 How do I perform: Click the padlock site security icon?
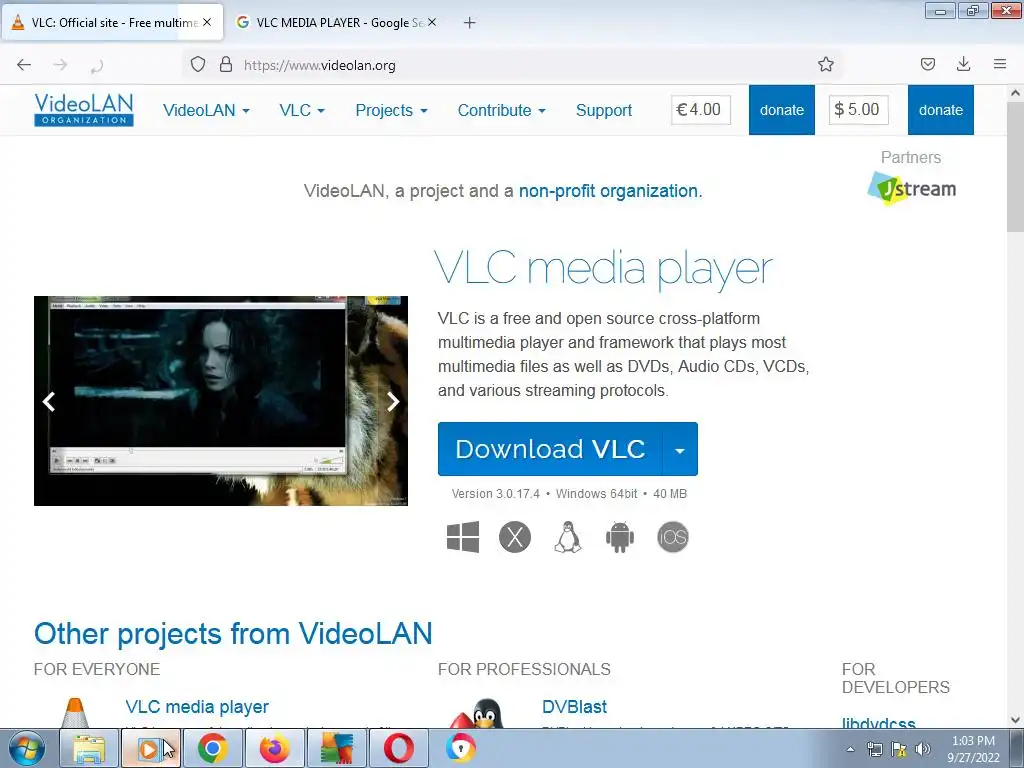pyautogui.click(x=226, y=65)
